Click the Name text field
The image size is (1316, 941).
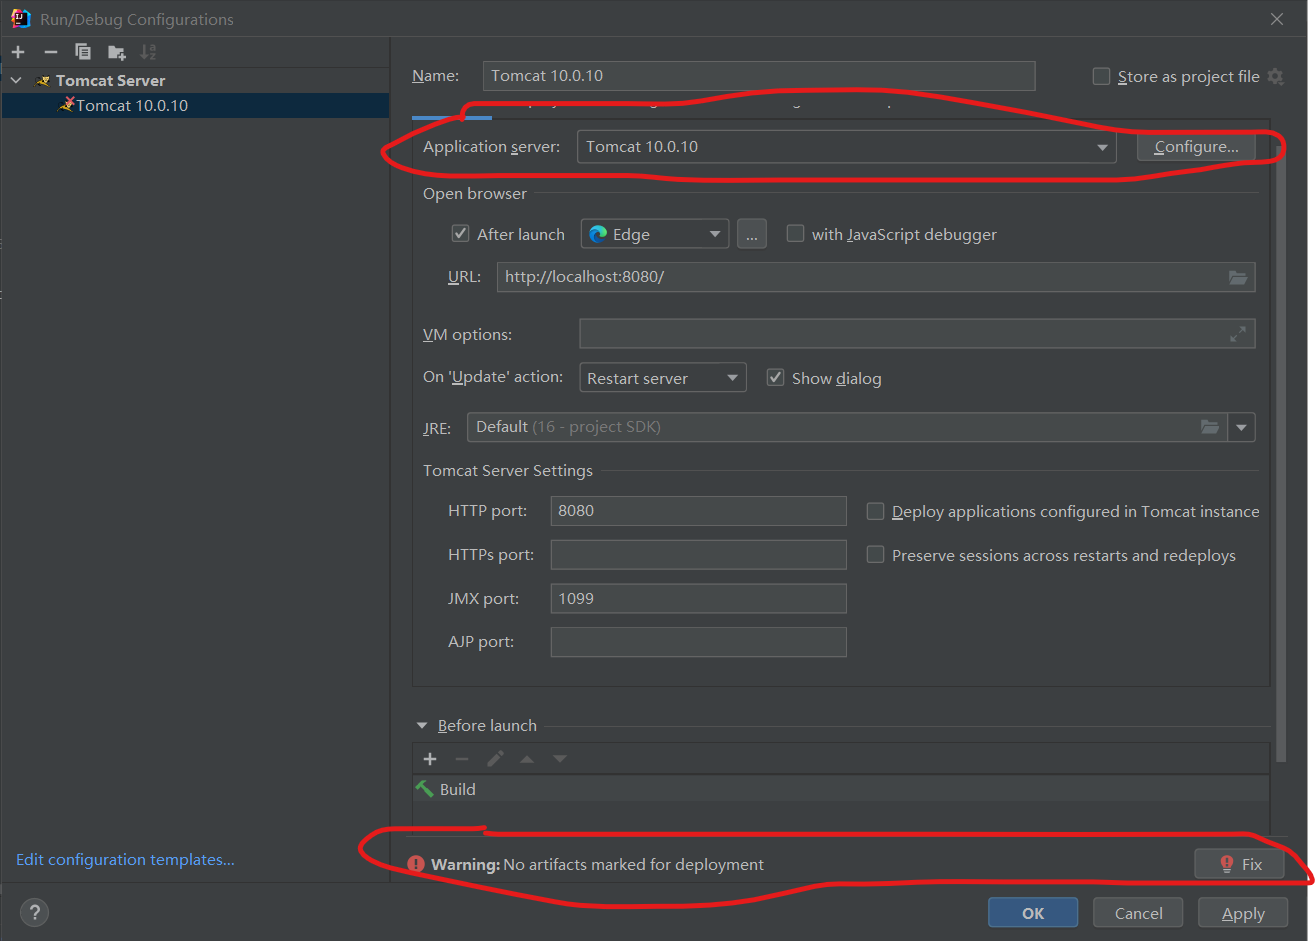point(759,76)
